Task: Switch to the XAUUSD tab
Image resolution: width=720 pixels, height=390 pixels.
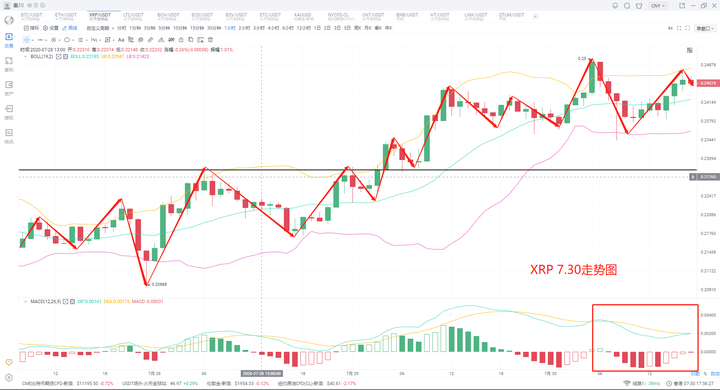Action: (x=303, y=17)
